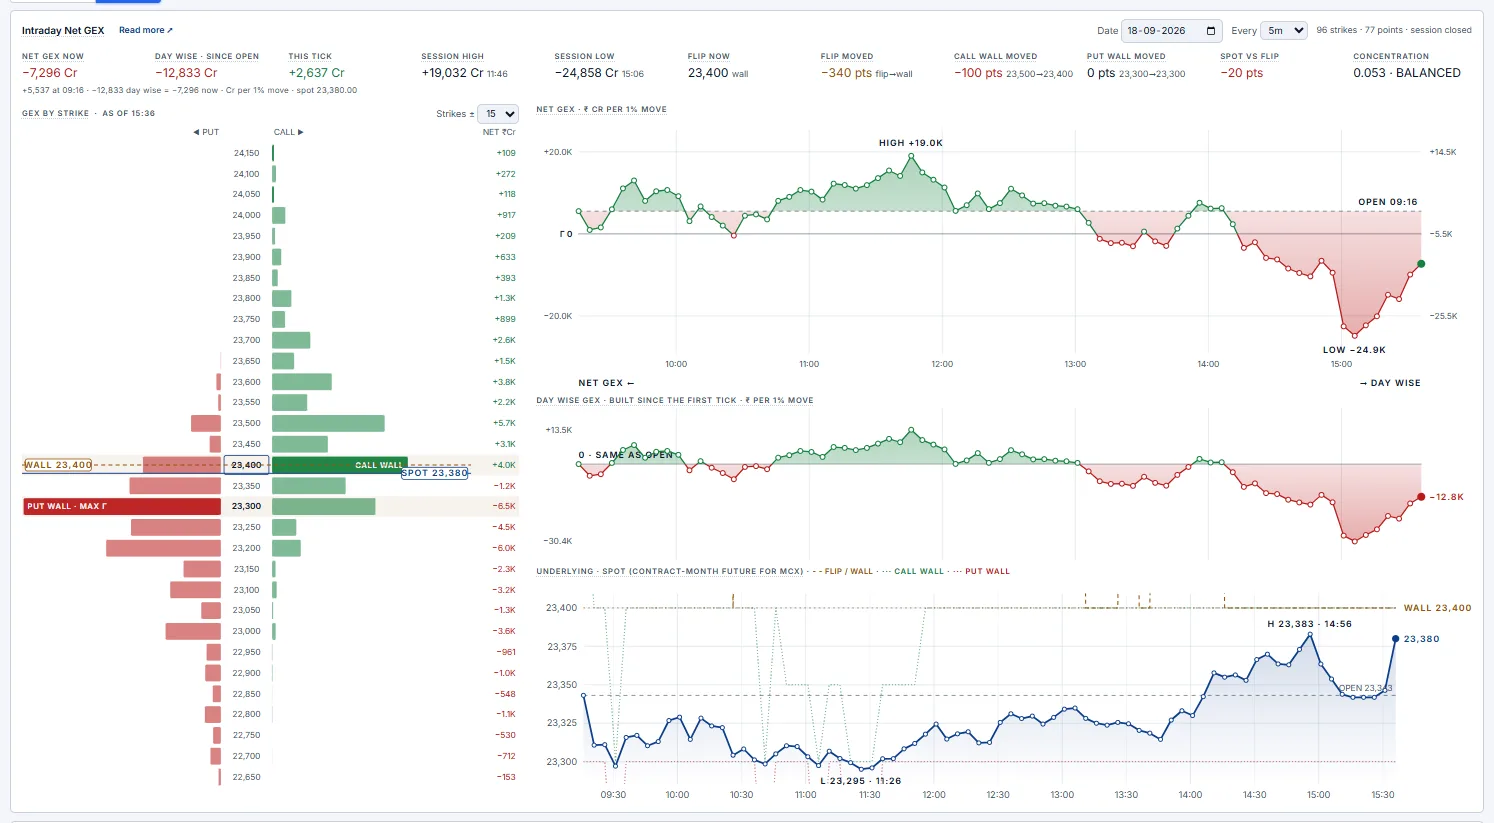Click the L 23,295 · 11:26 label on spot chart

[861, 781]
